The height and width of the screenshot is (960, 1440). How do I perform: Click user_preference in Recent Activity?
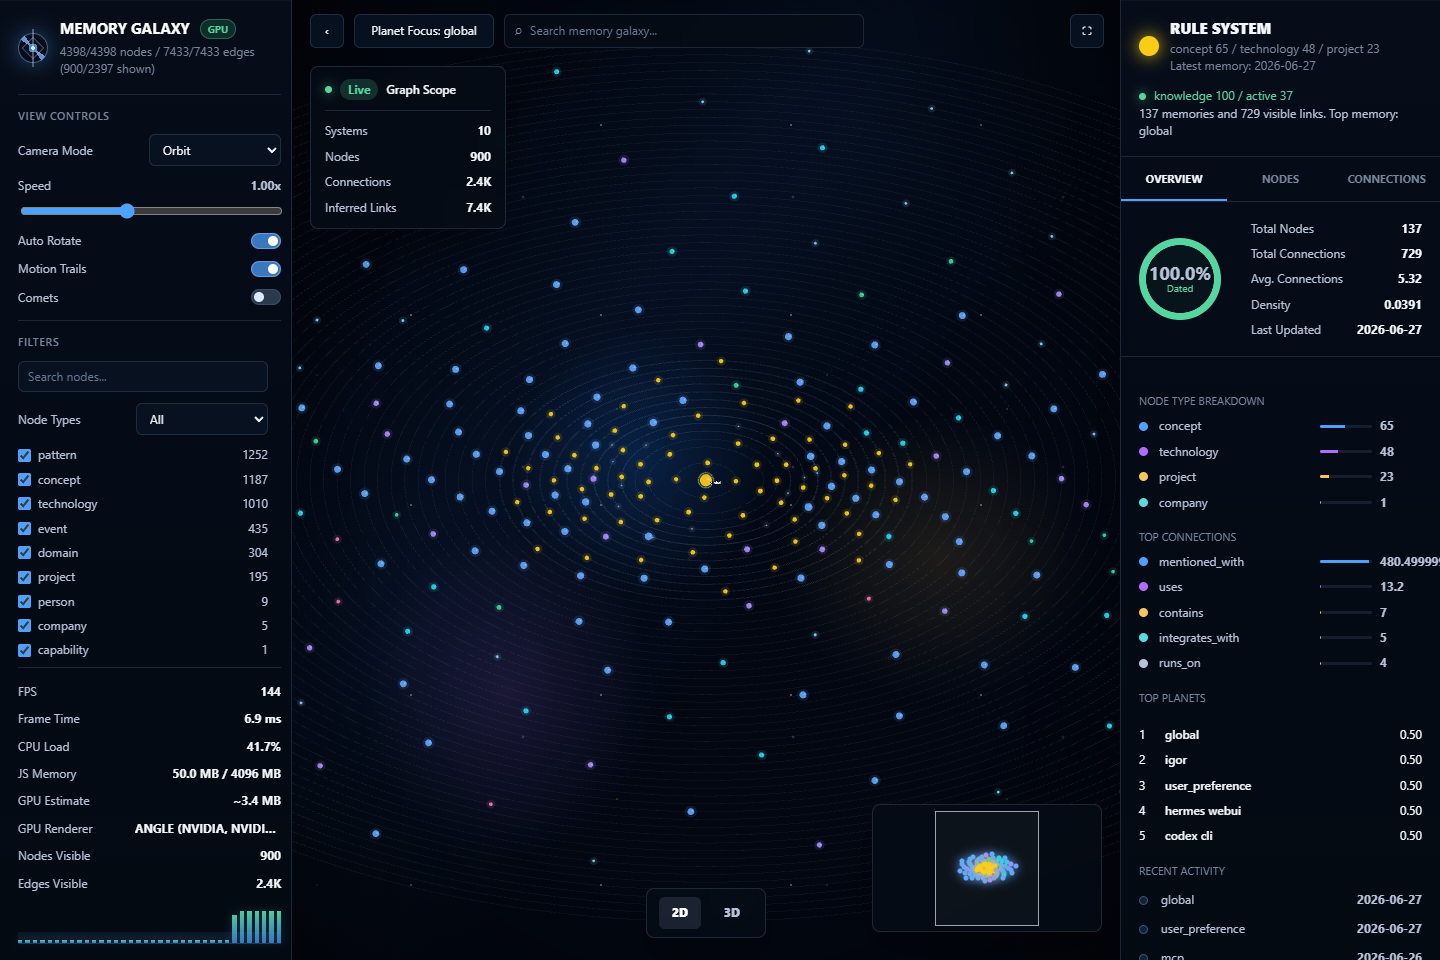click(x=1280, y=929)
